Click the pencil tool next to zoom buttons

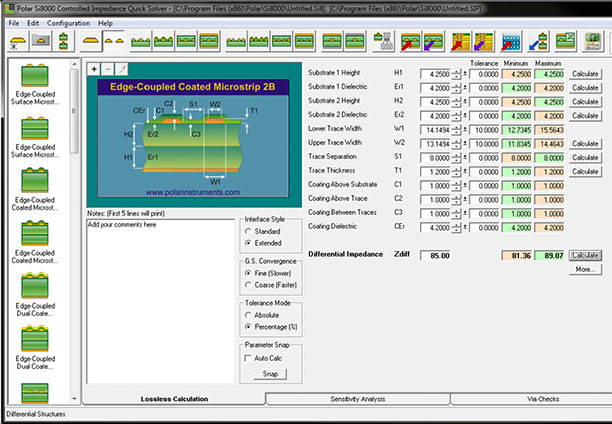[122, 69]
